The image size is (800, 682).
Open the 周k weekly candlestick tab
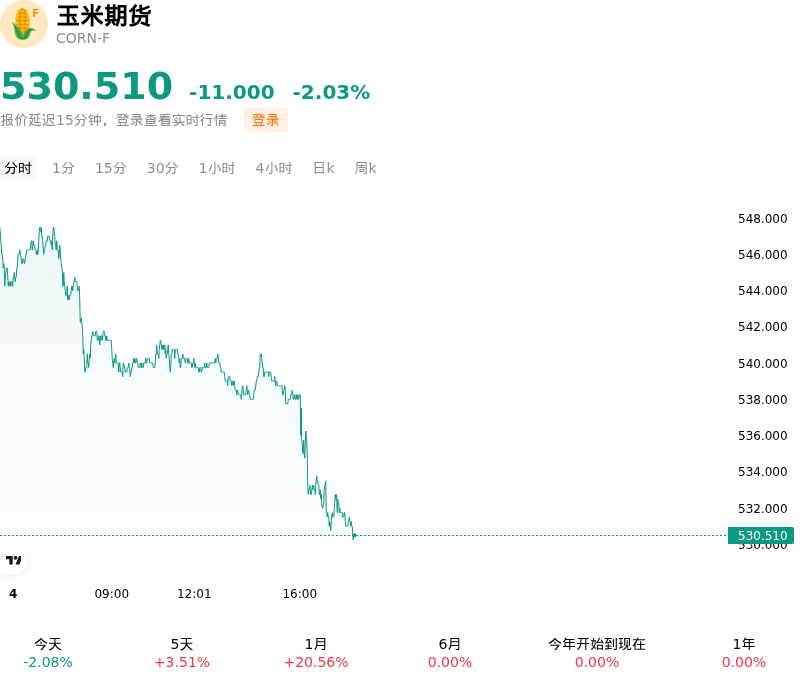365,168
